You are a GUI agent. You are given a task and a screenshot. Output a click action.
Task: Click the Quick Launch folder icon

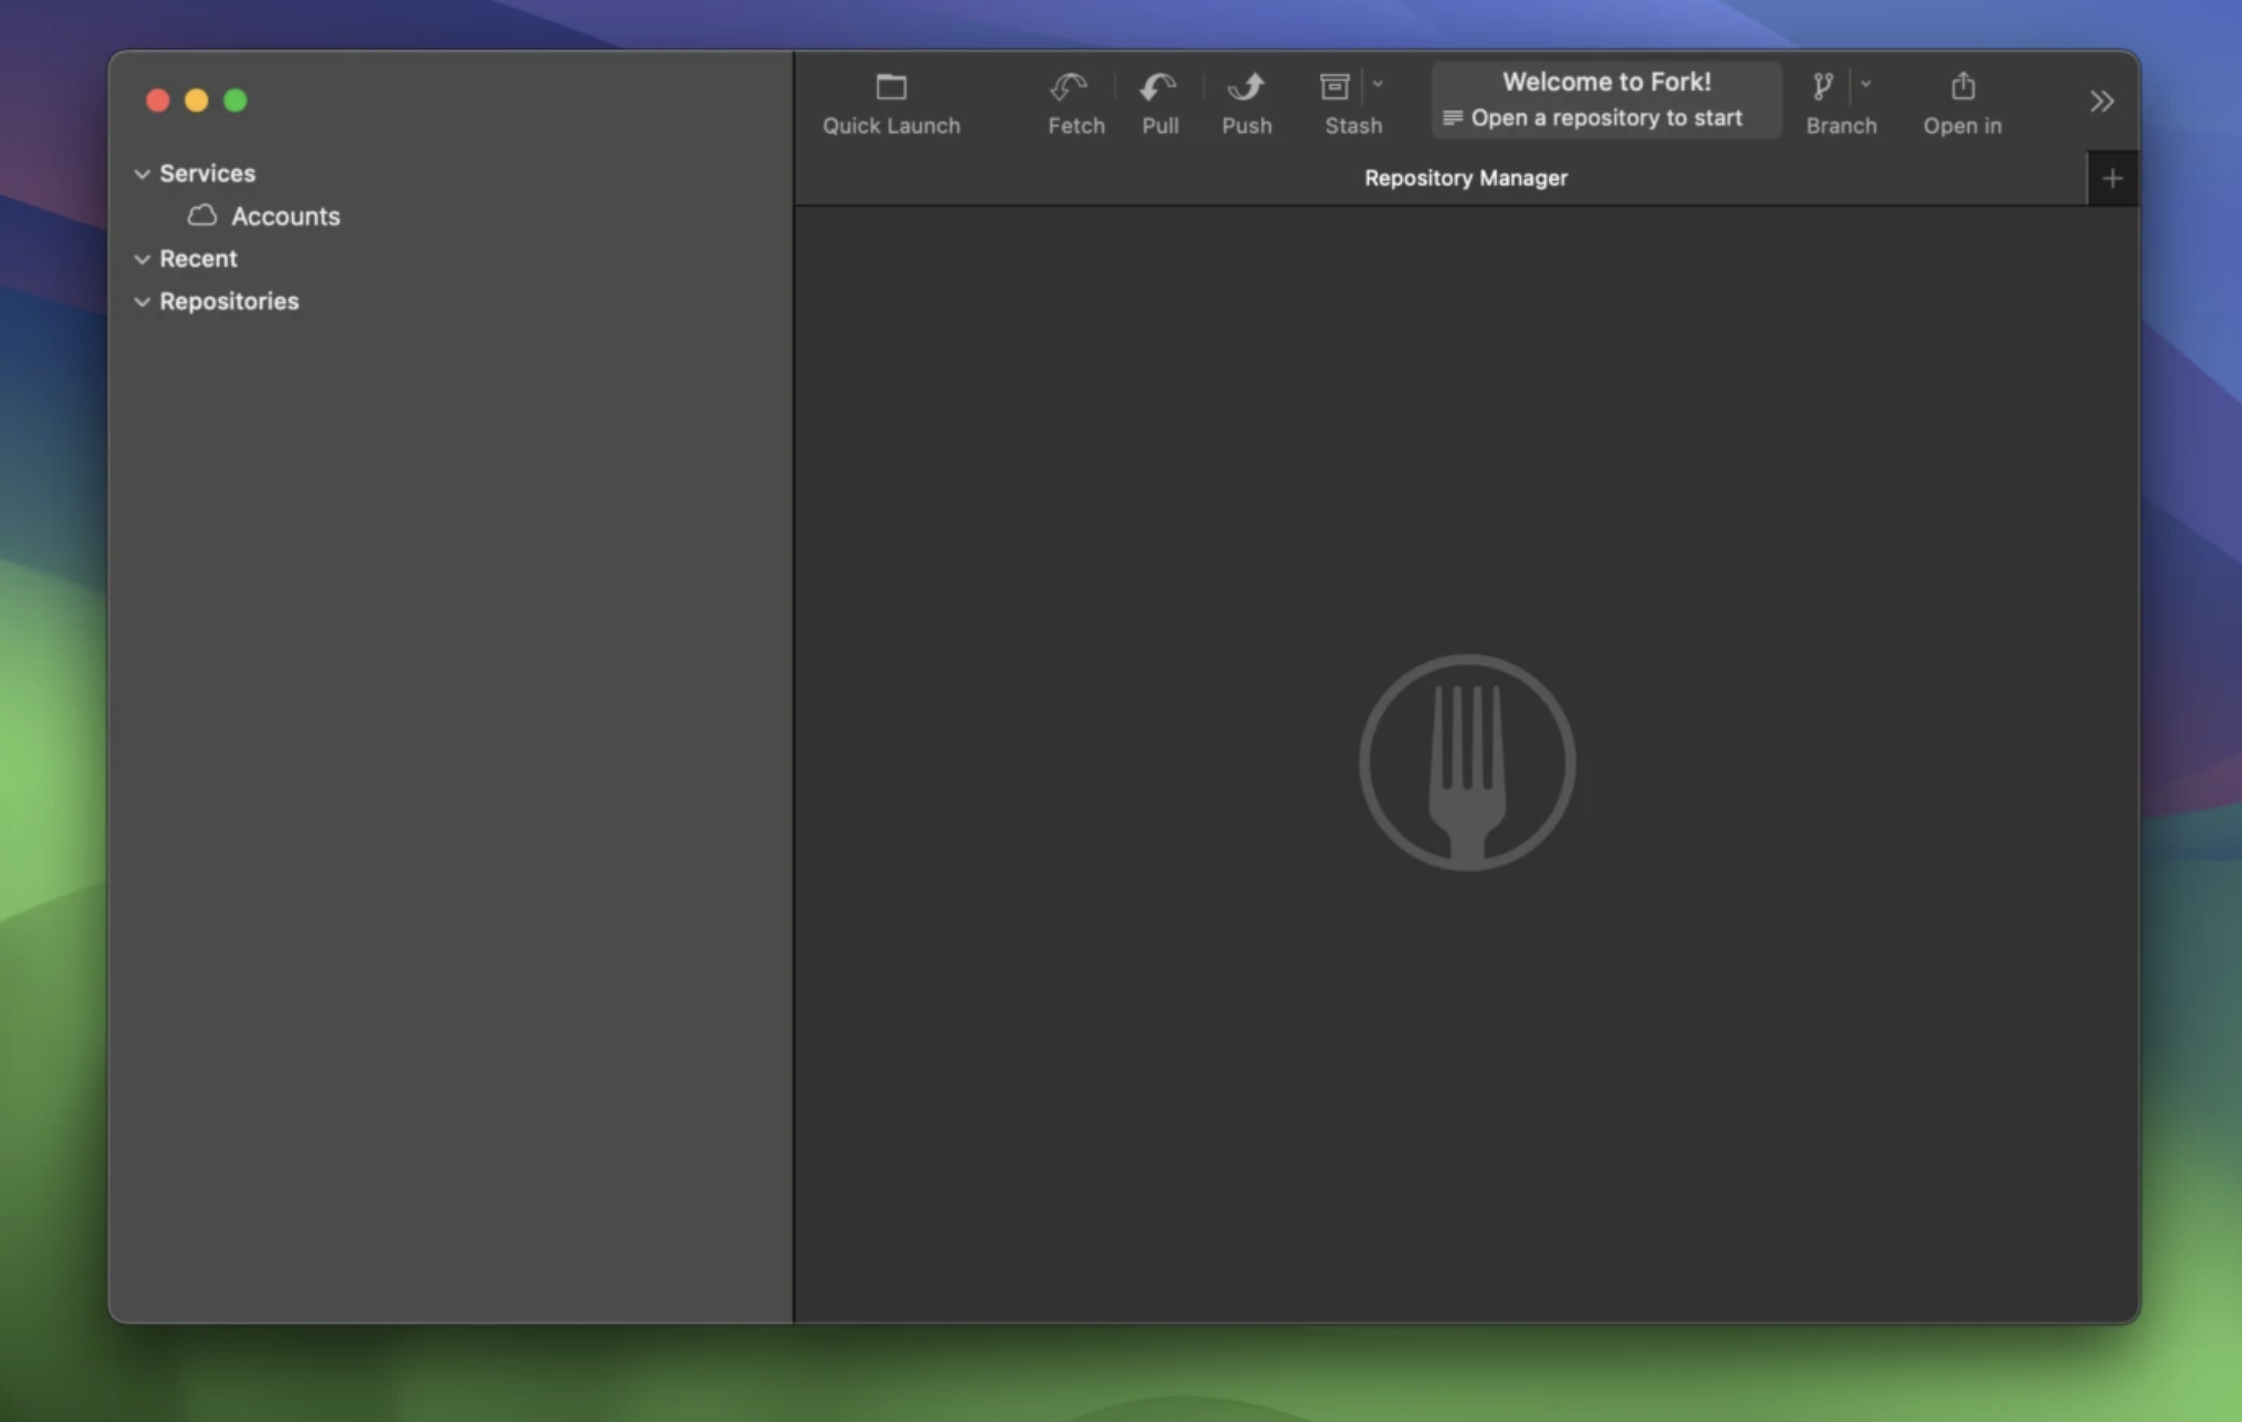891,83
